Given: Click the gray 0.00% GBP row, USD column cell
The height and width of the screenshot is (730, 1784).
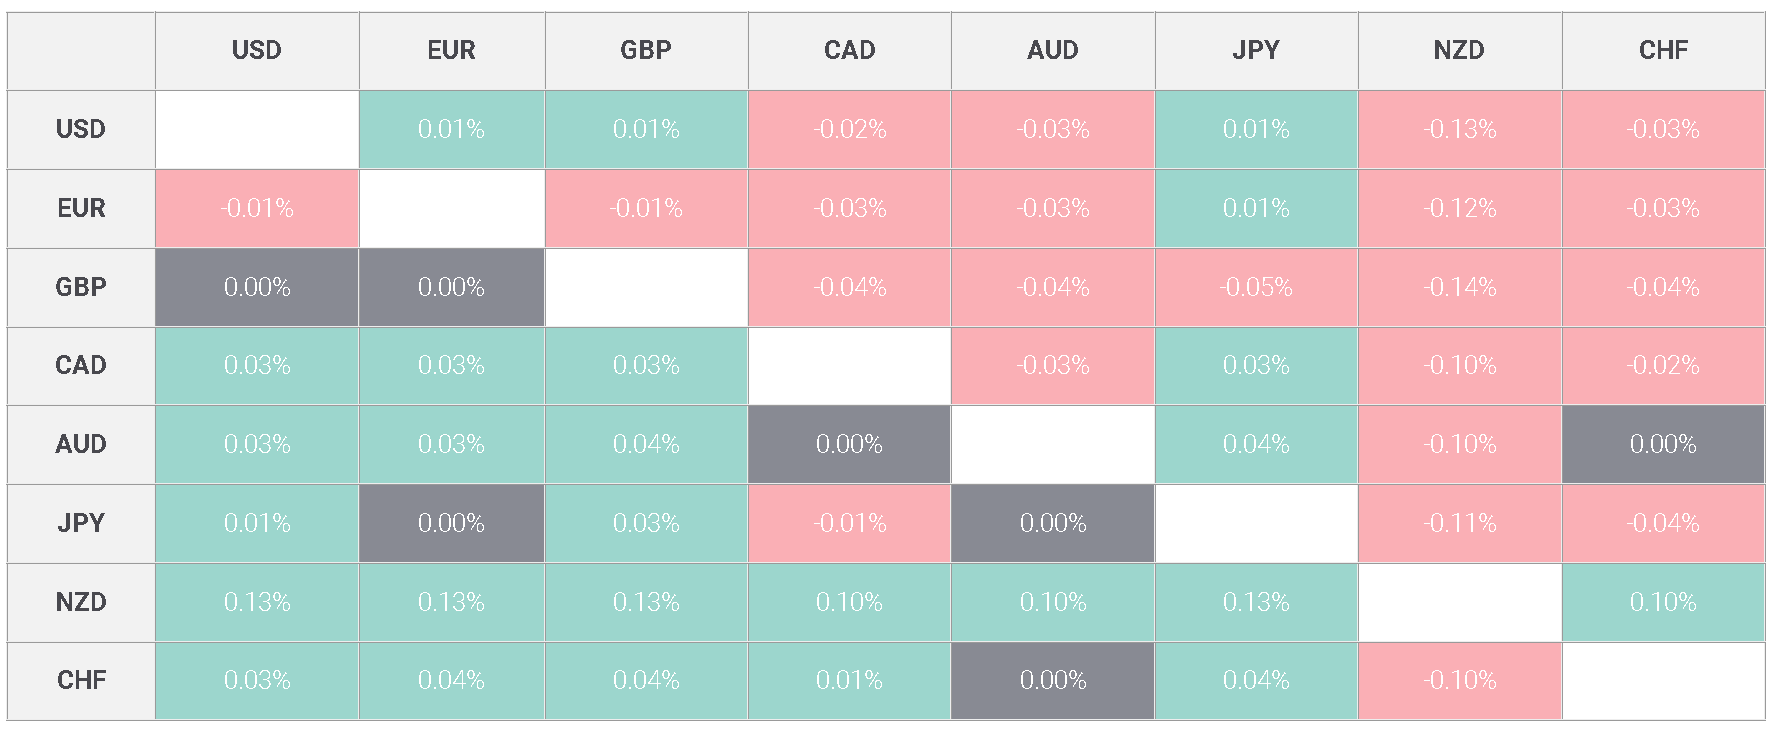Looking at the screenshot, I should pyautogui.click(x=257, y=287).
